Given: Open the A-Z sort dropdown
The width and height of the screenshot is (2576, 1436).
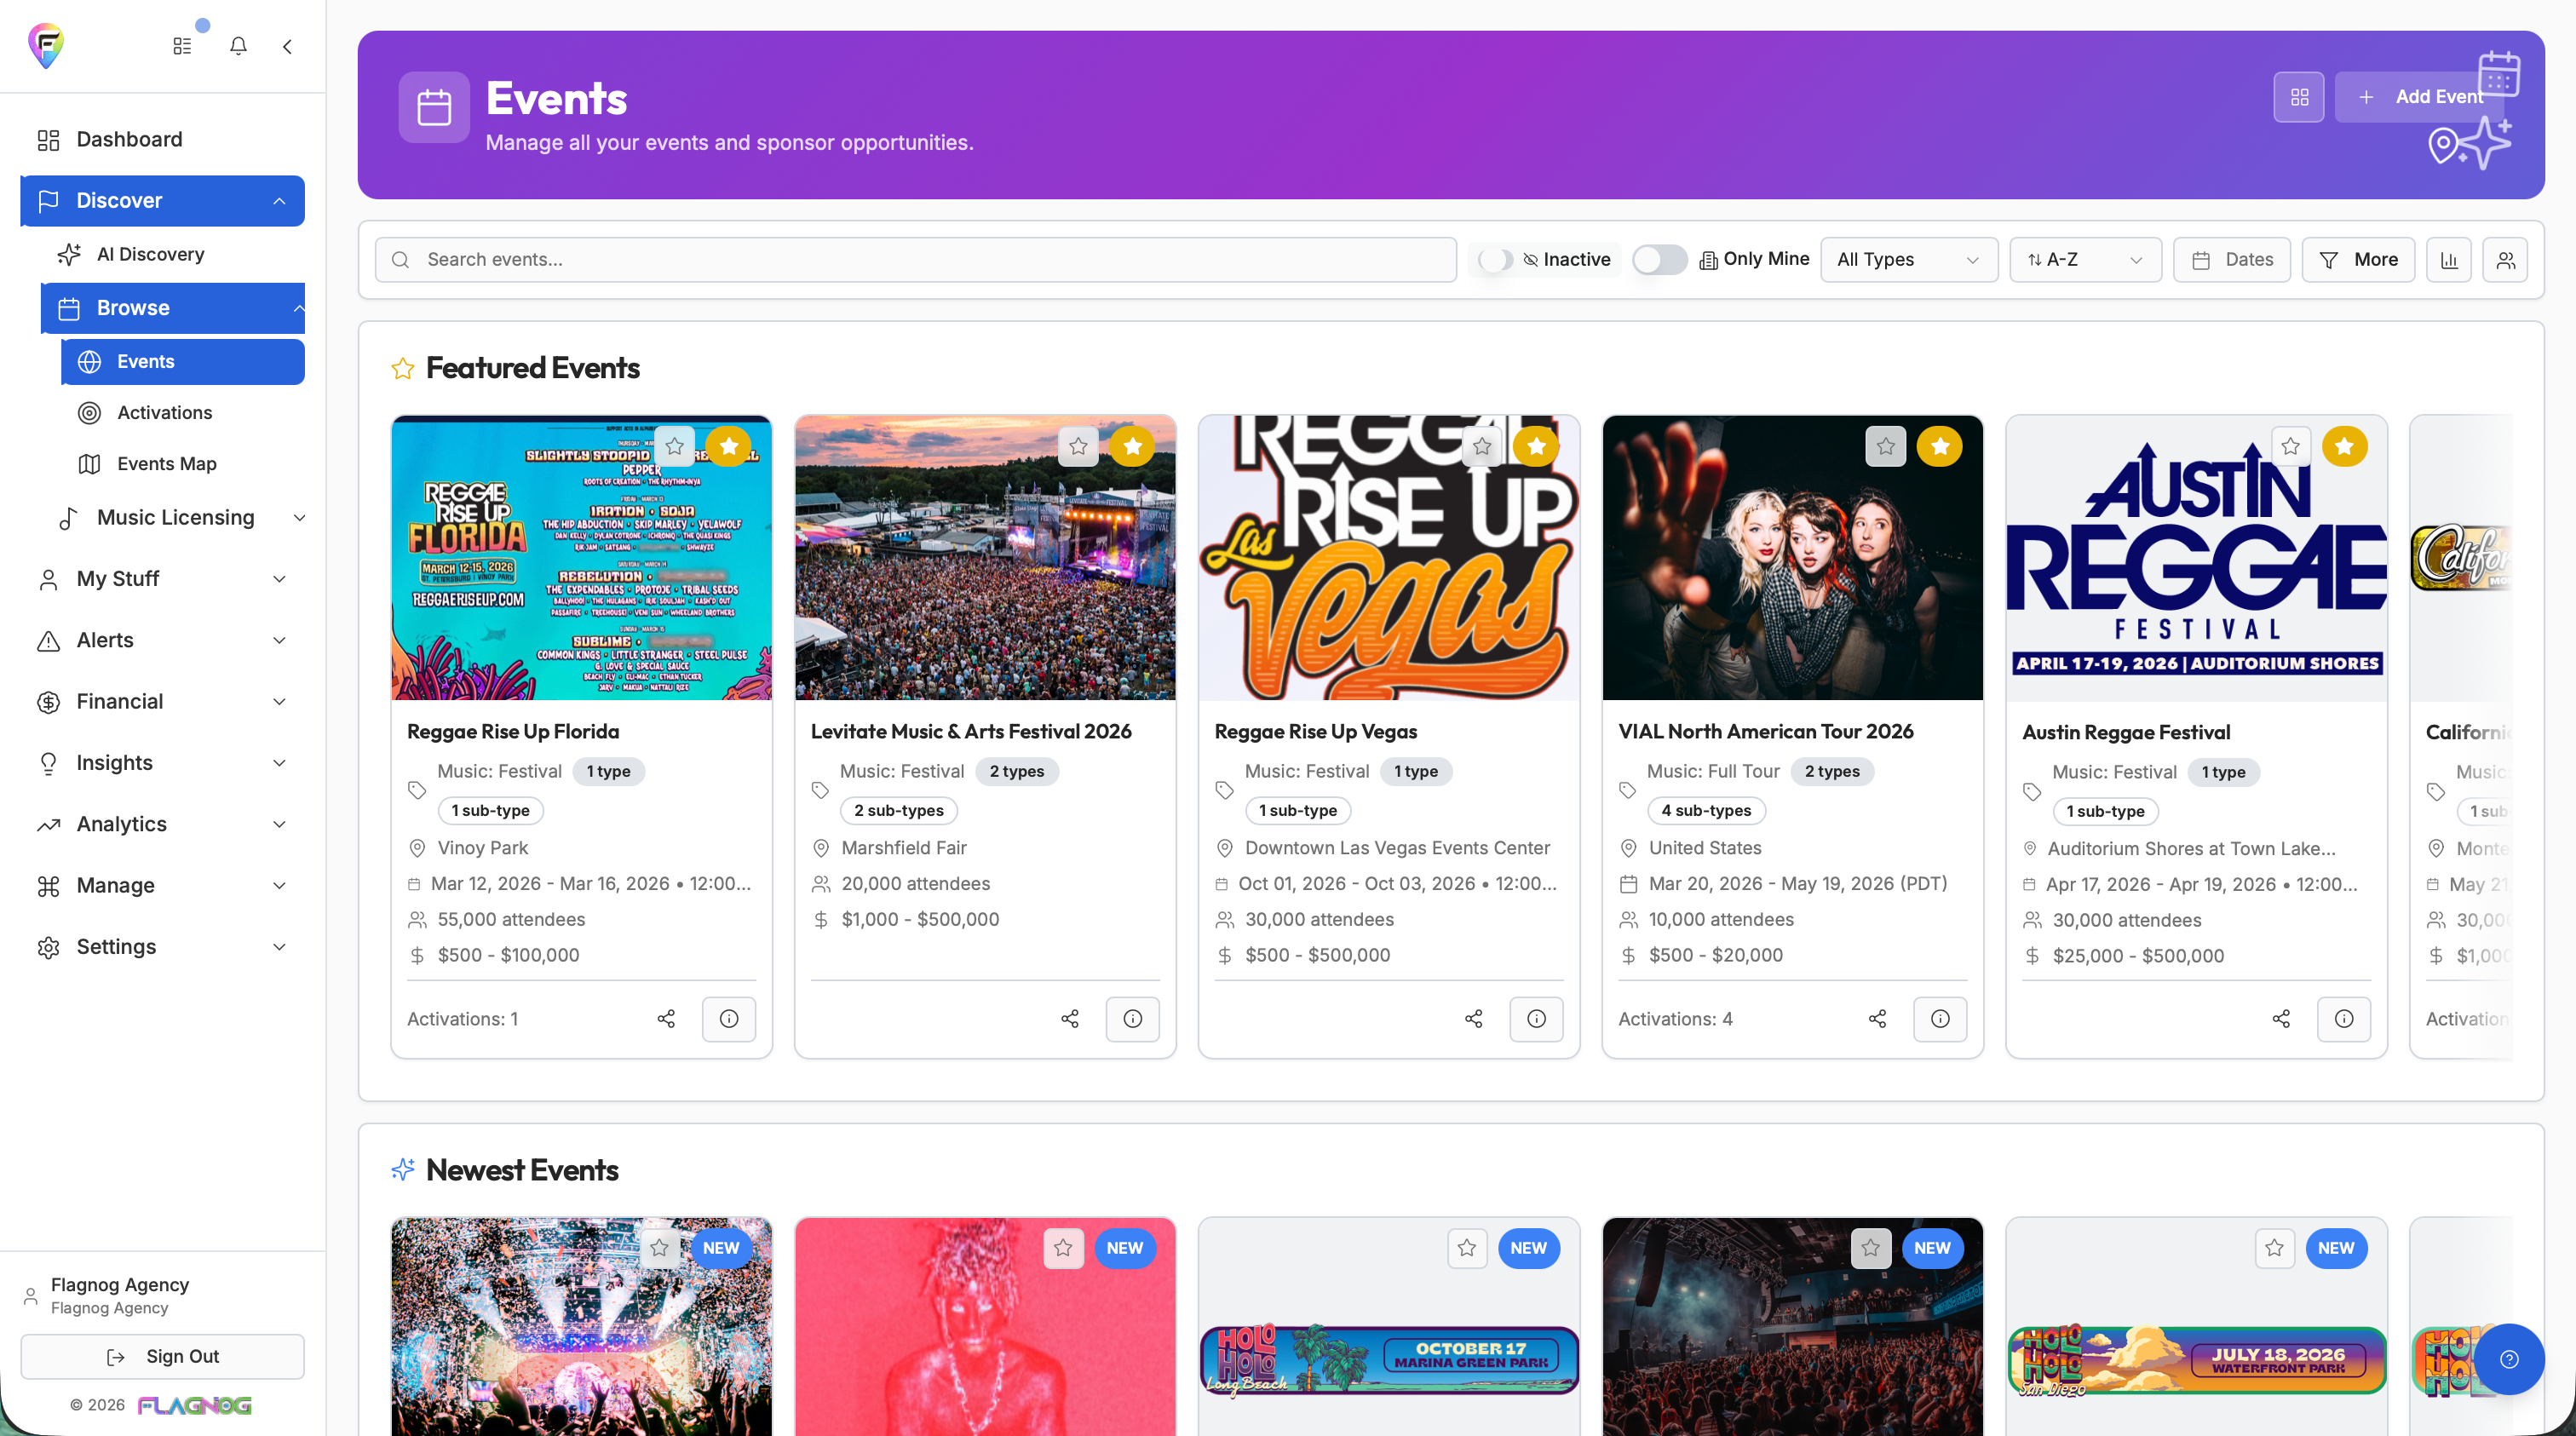Looking at the screenshot, I should tap(2084, 260).
